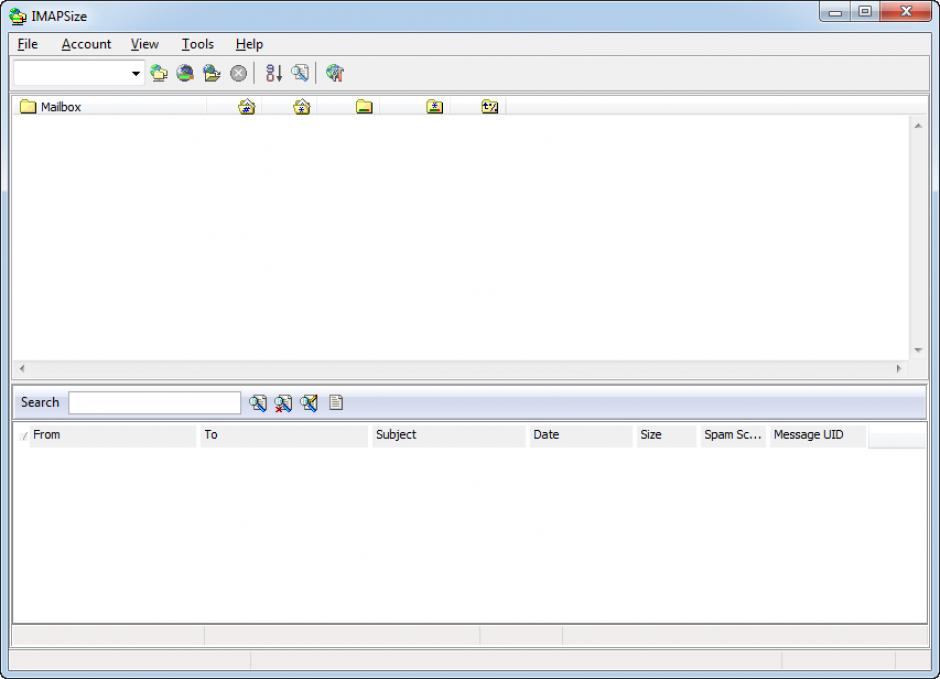
Task: Open the View menu
Action: click(x=144, y=44)
